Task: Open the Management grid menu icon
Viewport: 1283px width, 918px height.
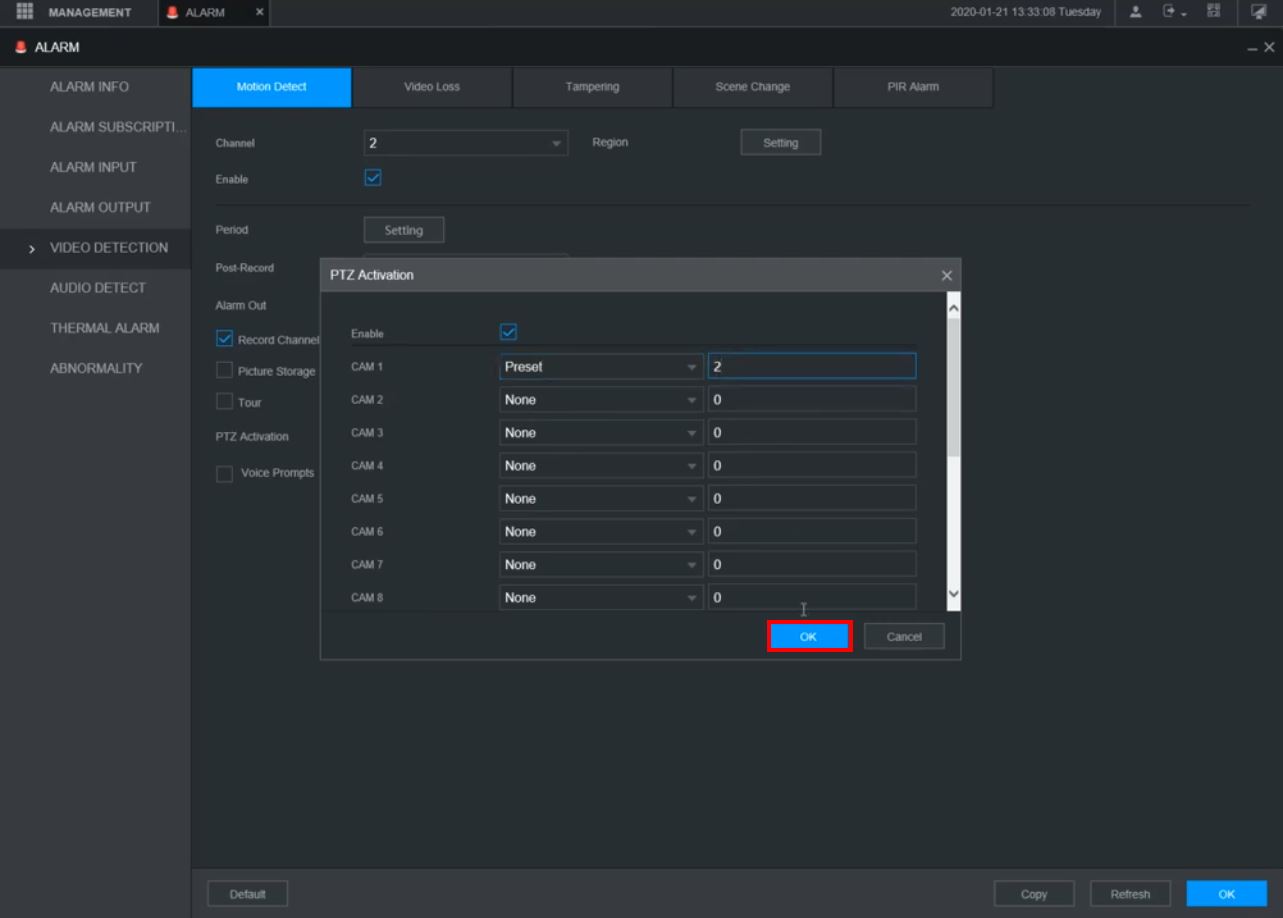Action: click(25, 12)
